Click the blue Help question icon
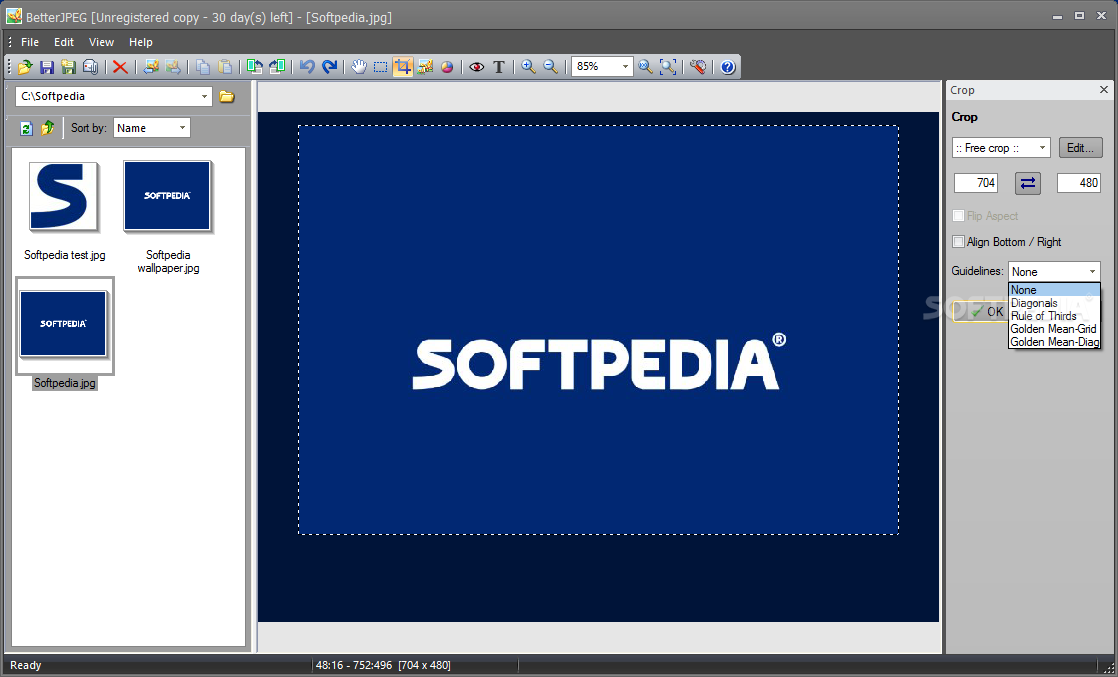 pos(727,67)
